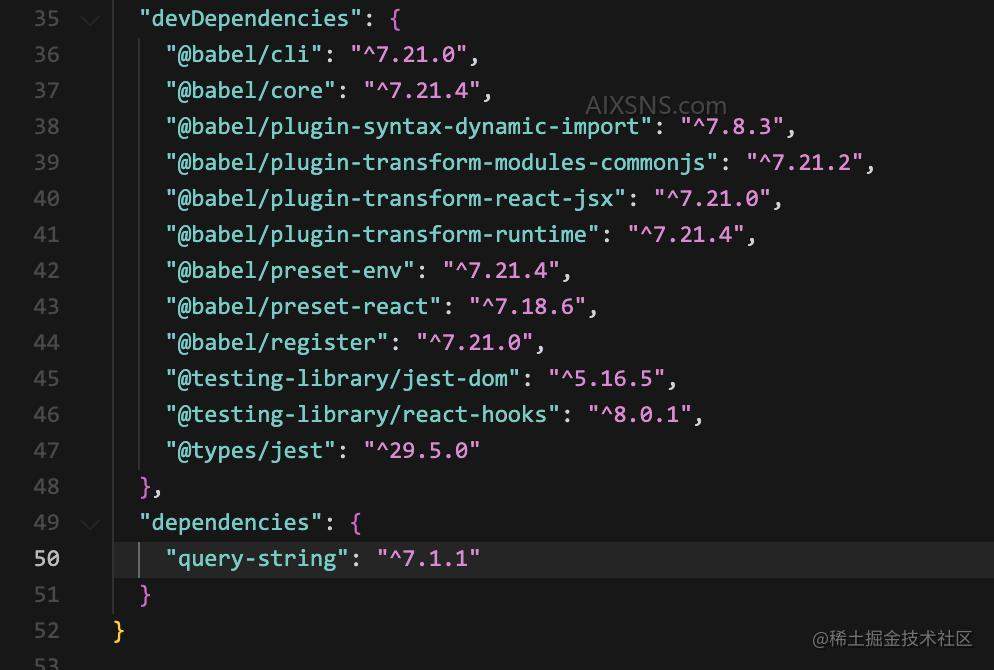Click the "@babel/register" key
This screenshot has width=994, height=670.
277,343
